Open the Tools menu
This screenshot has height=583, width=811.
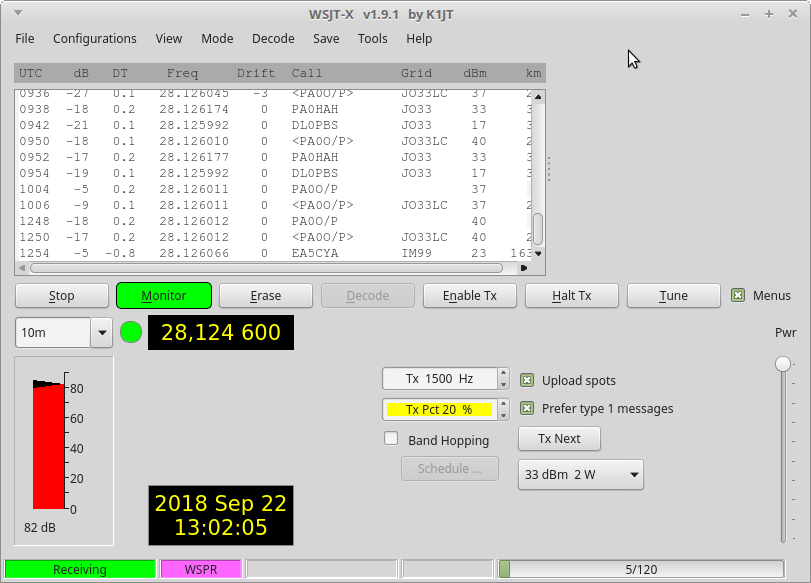tap(372, 39)
